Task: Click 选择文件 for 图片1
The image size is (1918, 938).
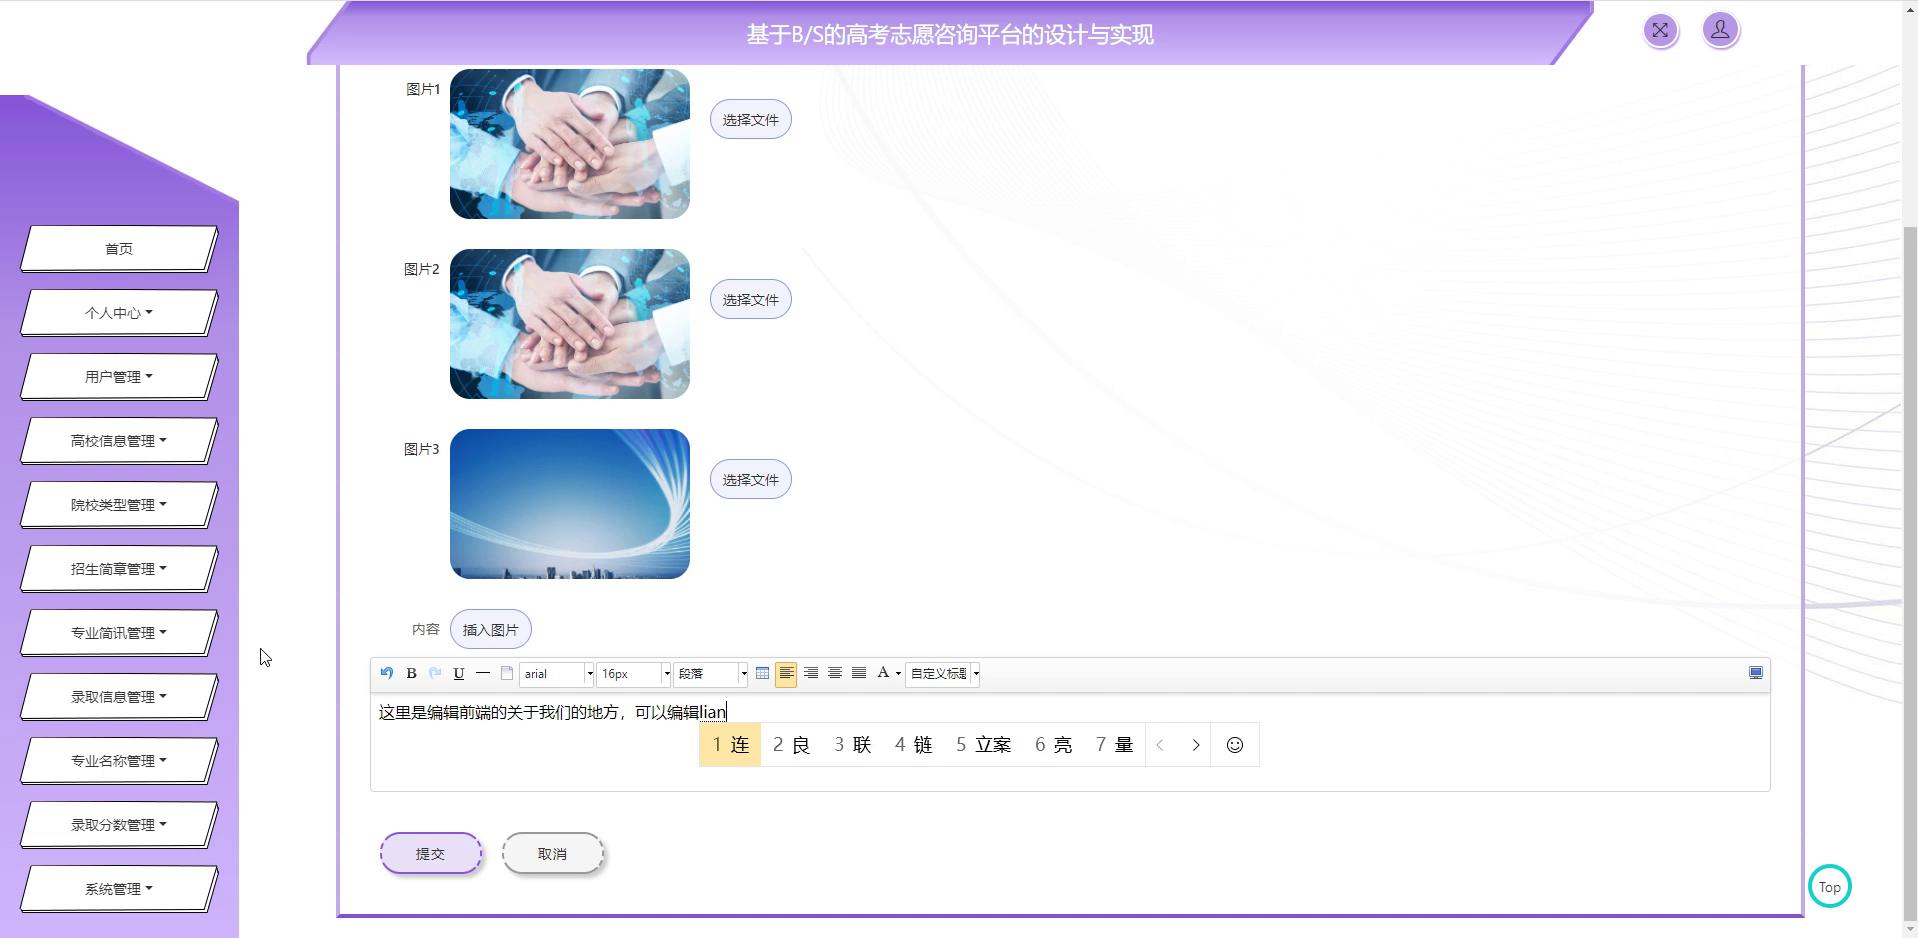Action: tap(751, 120)
